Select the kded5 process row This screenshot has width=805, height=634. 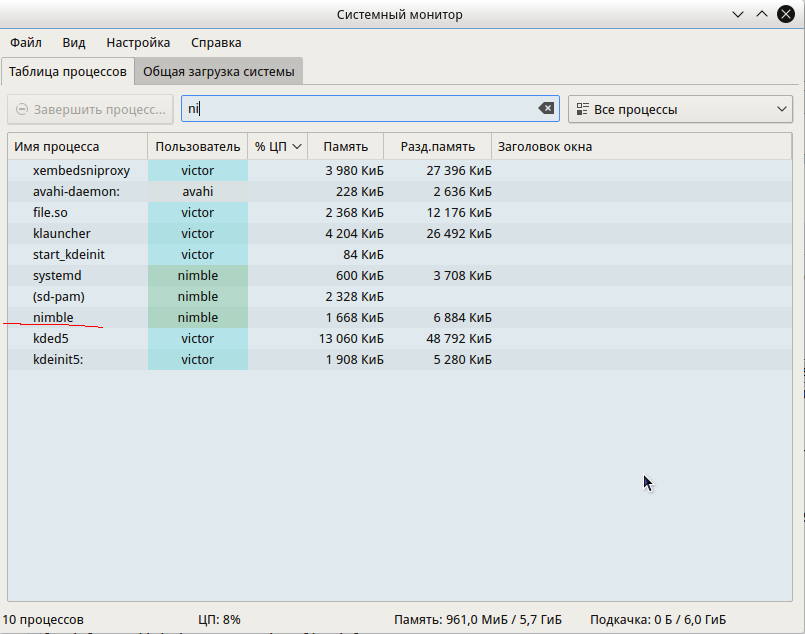point(399,339)
